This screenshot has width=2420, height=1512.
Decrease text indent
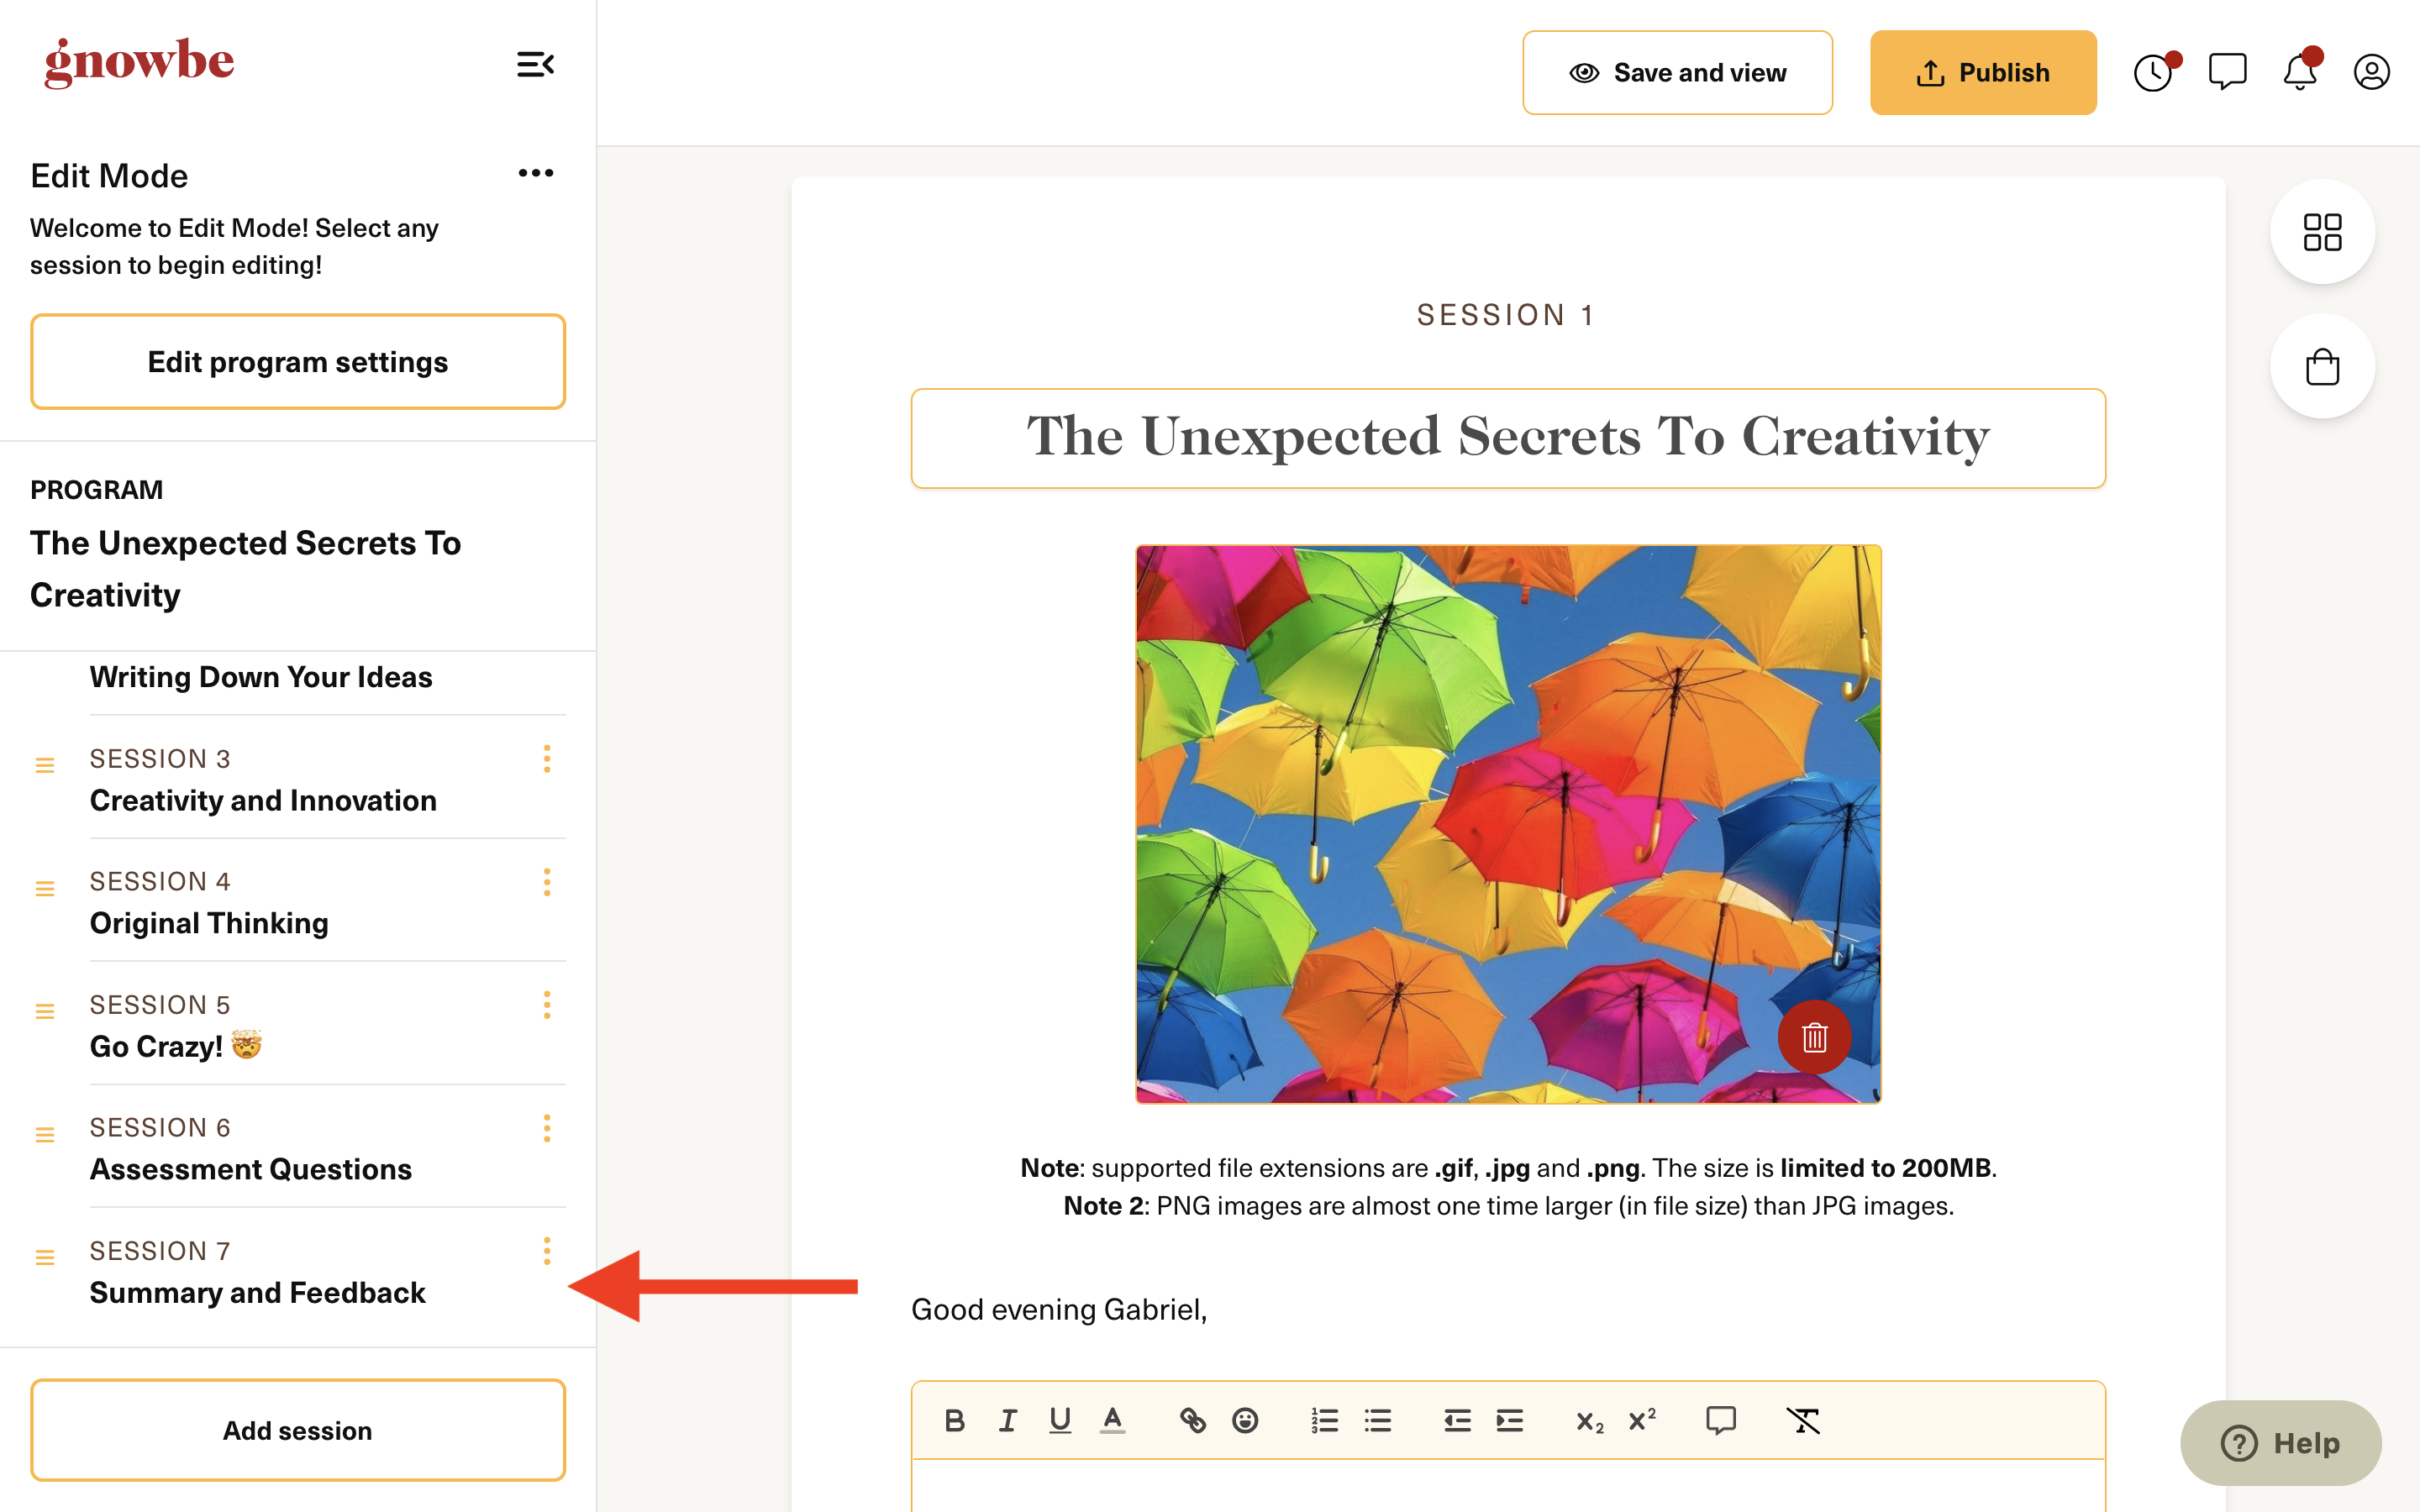[1457, 1420]
